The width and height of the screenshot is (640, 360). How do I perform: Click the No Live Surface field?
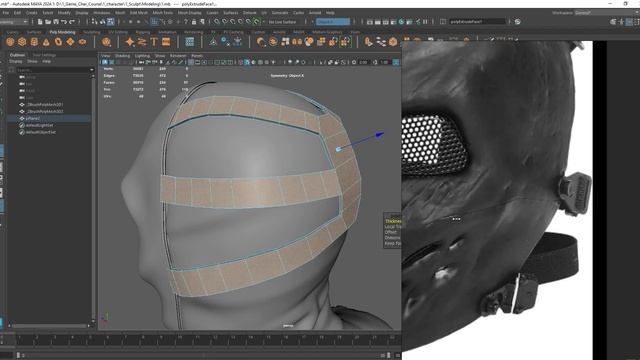[284, 22]
